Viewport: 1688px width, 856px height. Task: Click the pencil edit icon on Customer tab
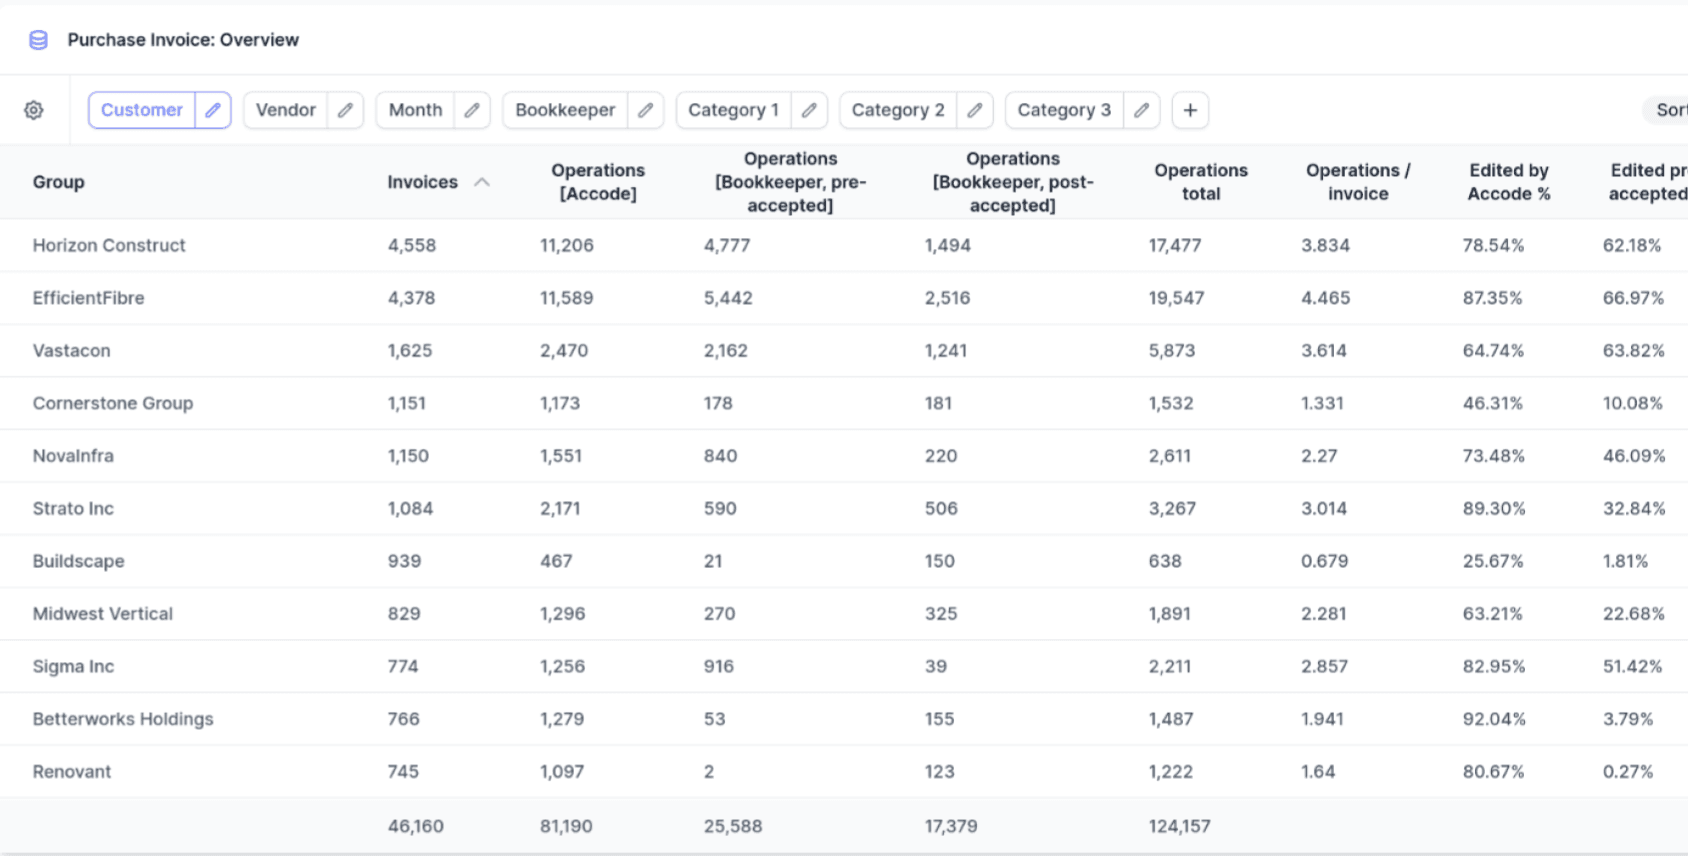[x=213, y=110]
